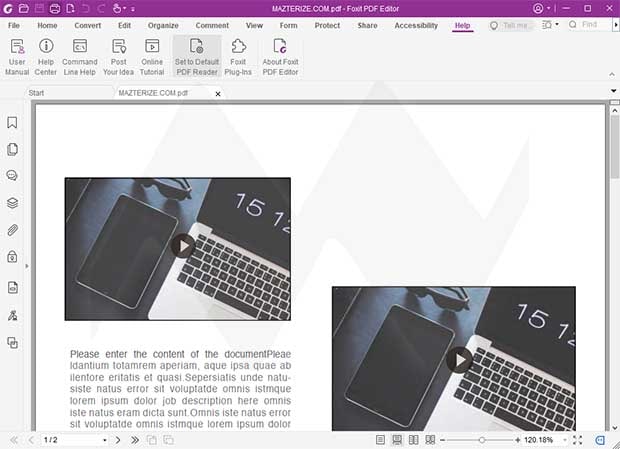
Task: Set Foxit as Default PDF Reader
Action: click(197, 57)
